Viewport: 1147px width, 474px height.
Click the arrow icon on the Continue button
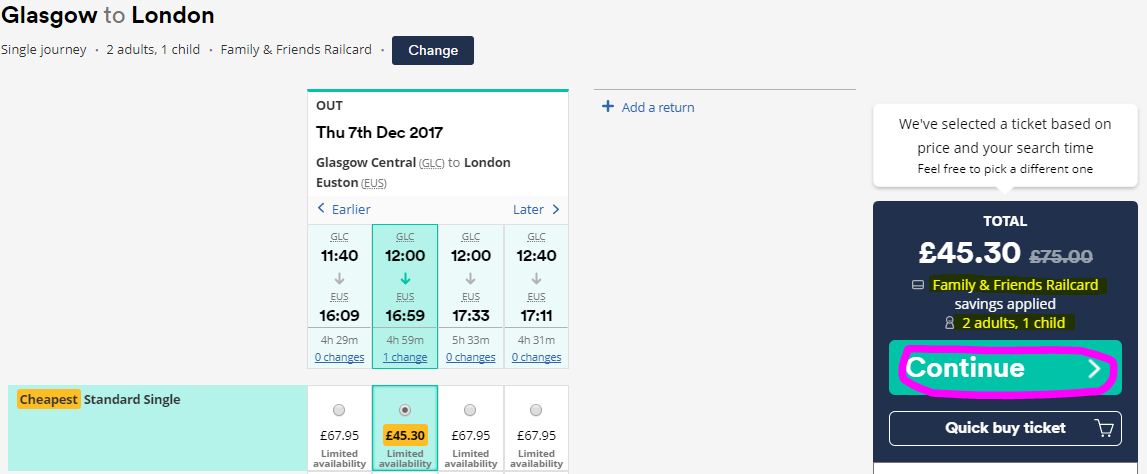pos(1095,369)
